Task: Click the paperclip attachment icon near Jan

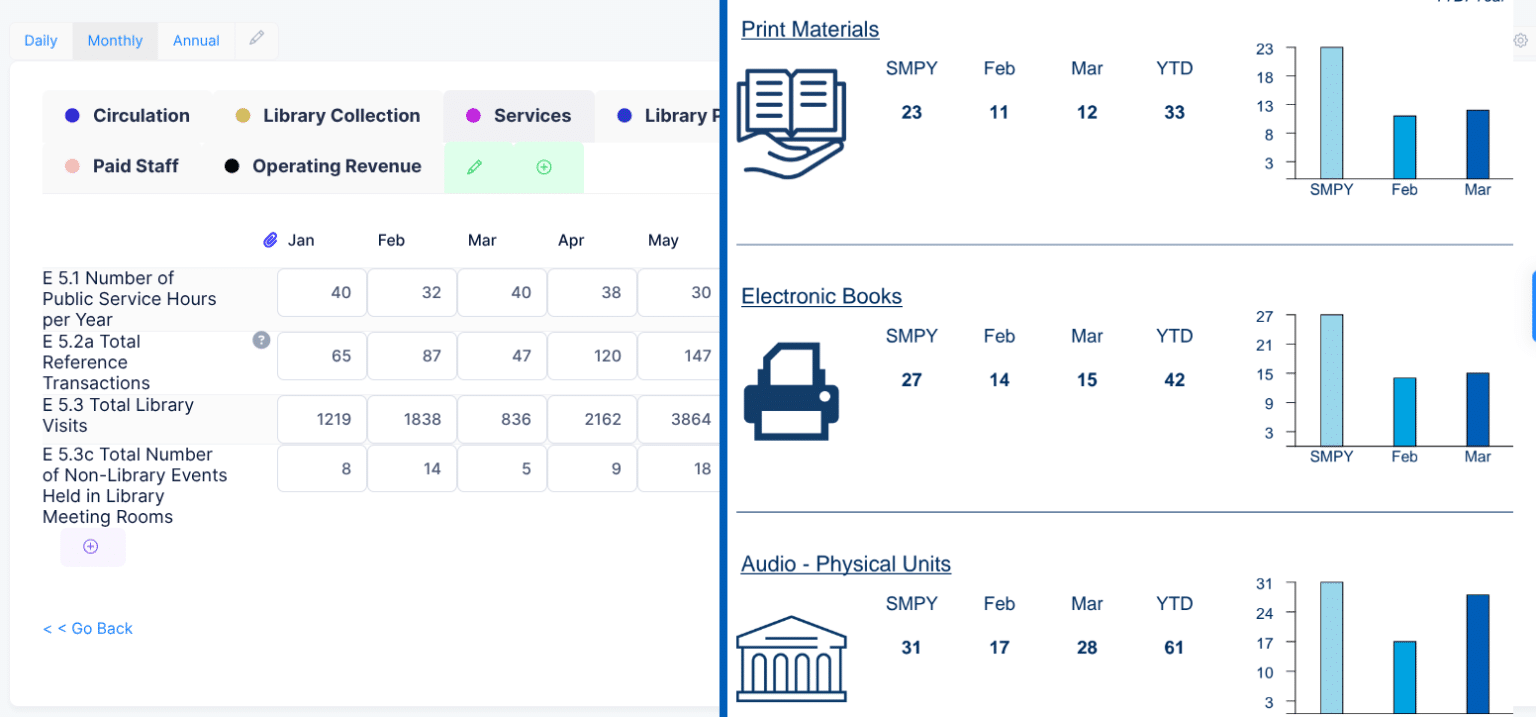Action: click(x=270, y=240)
